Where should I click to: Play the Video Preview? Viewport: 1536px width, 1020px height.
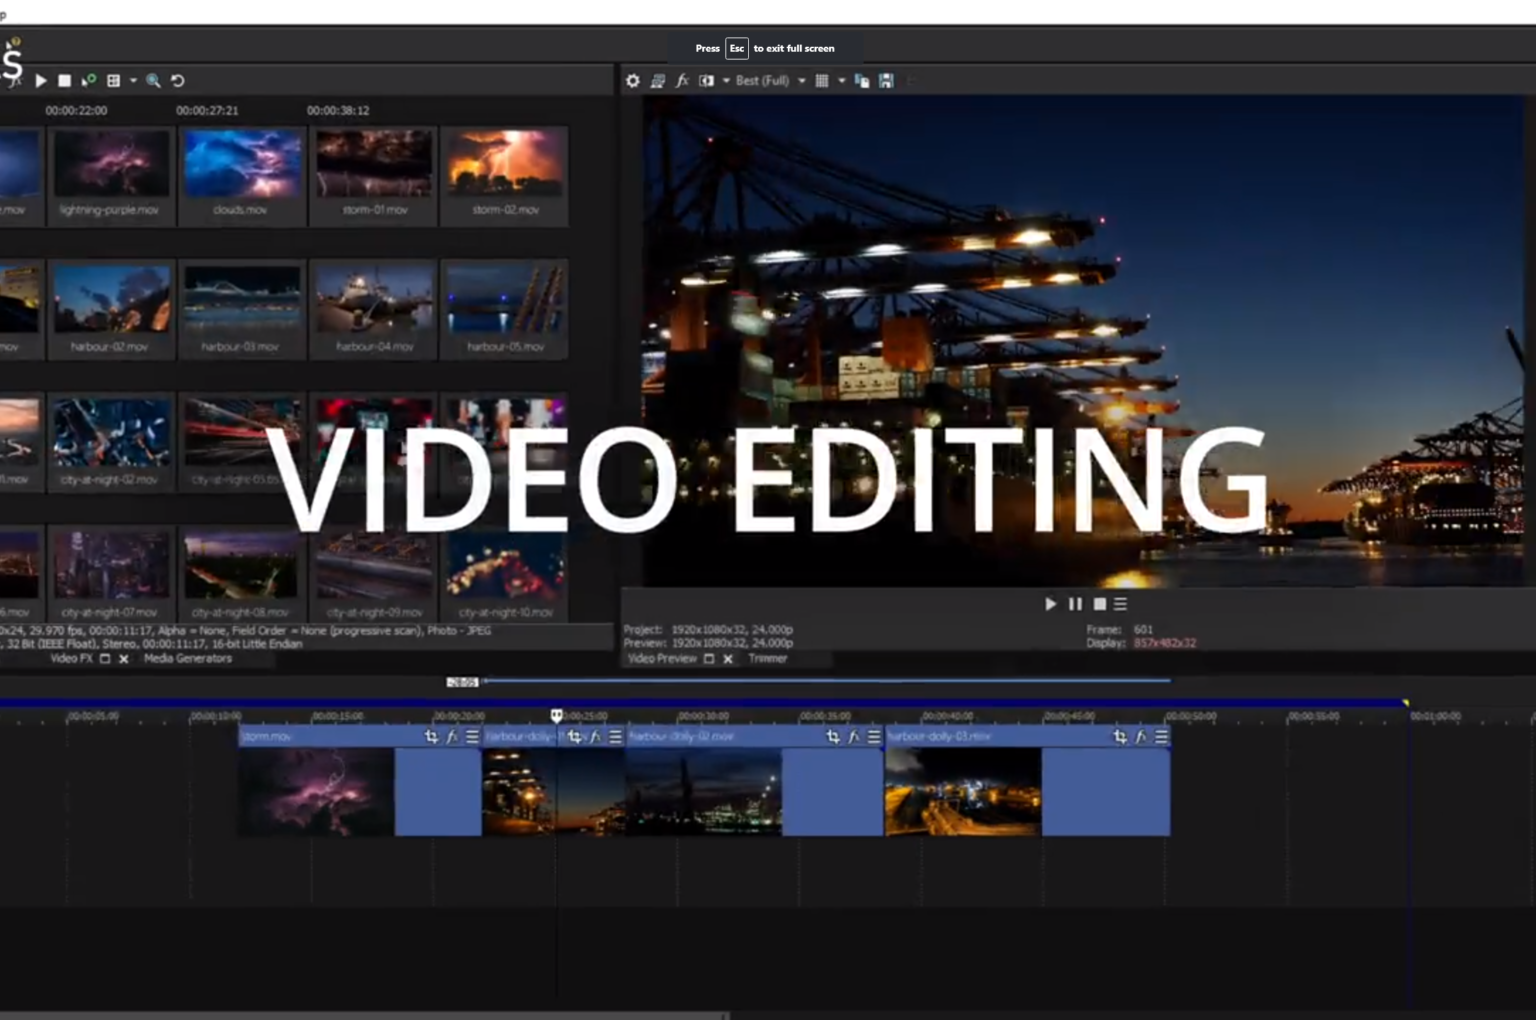[x=1050, y=604]
